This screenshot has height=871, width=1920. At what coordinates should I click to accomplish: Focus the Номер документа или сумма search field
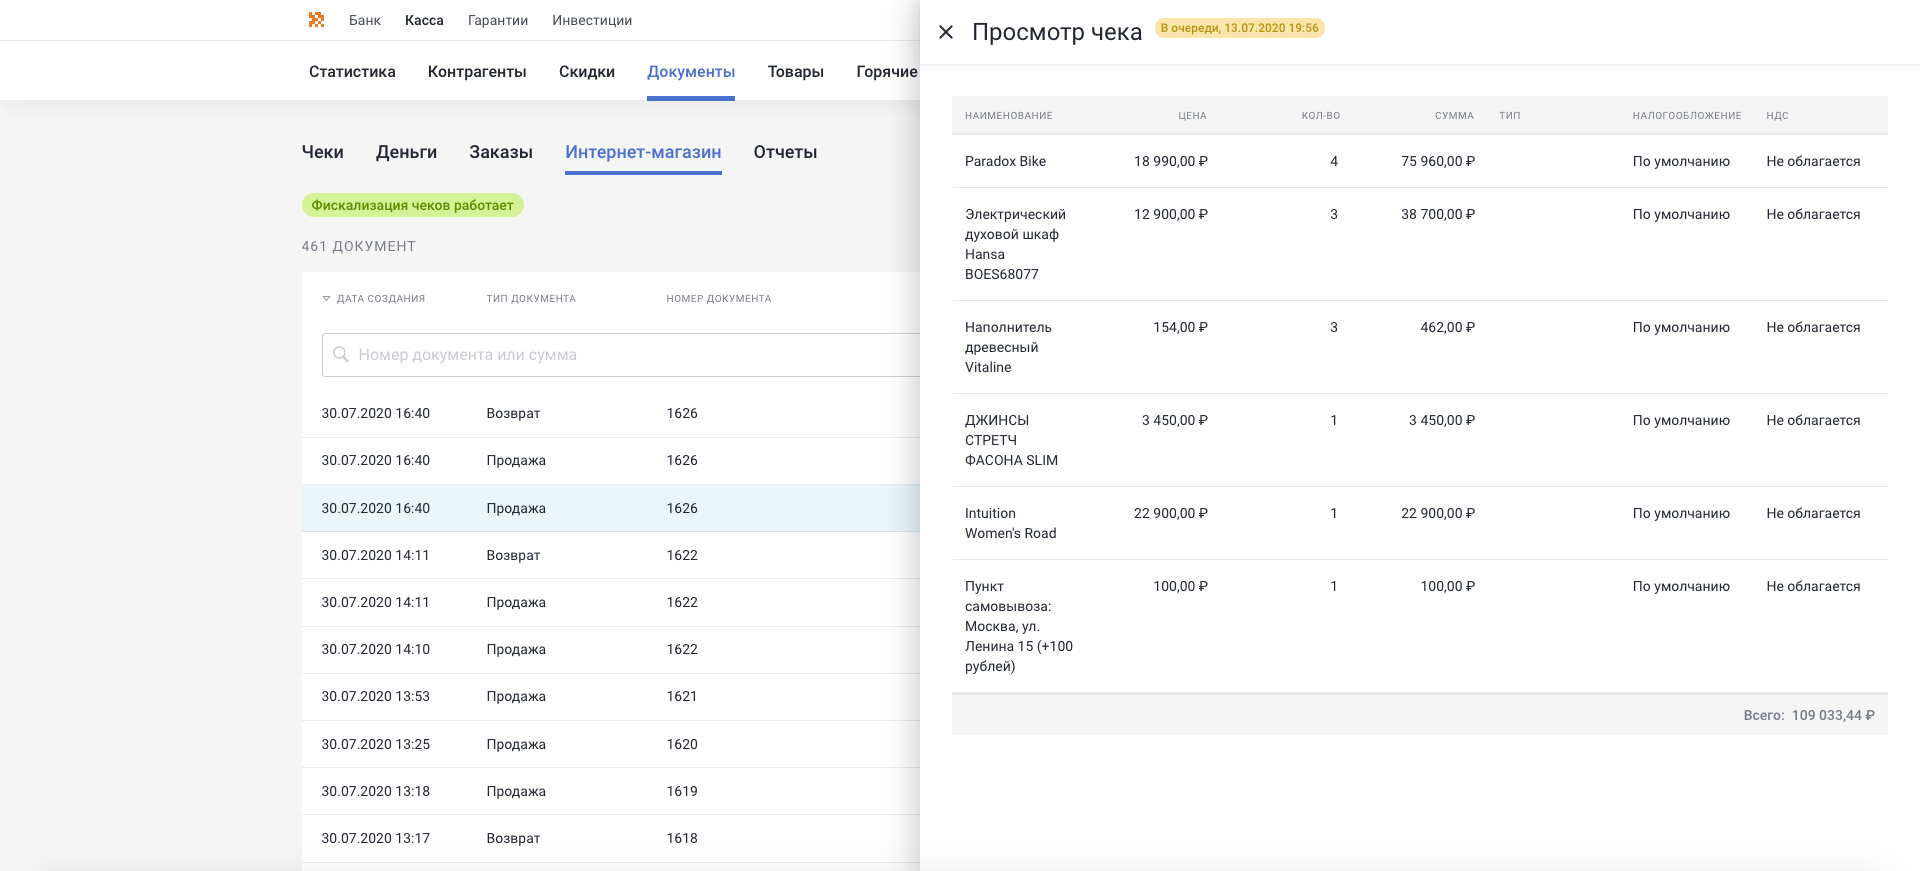click(x=621, y=355)
